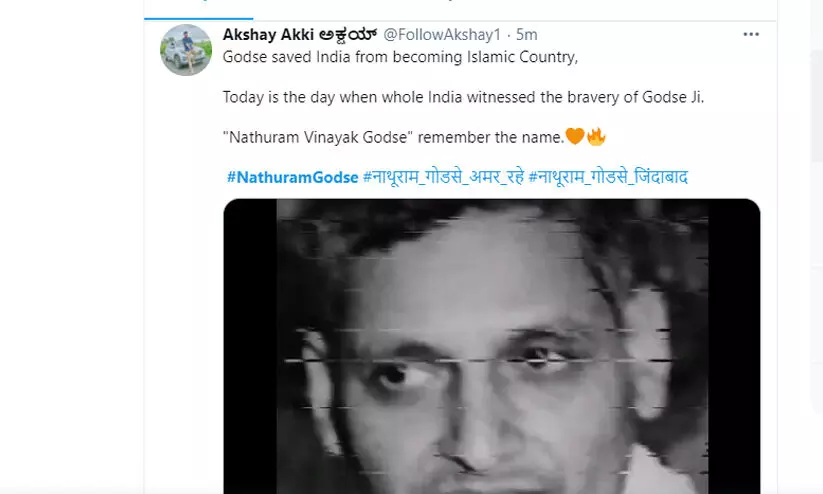Open tweet by clicking 'Godse saved India' line
This screenshot has width=823, height=494.
tap(400, 57)
